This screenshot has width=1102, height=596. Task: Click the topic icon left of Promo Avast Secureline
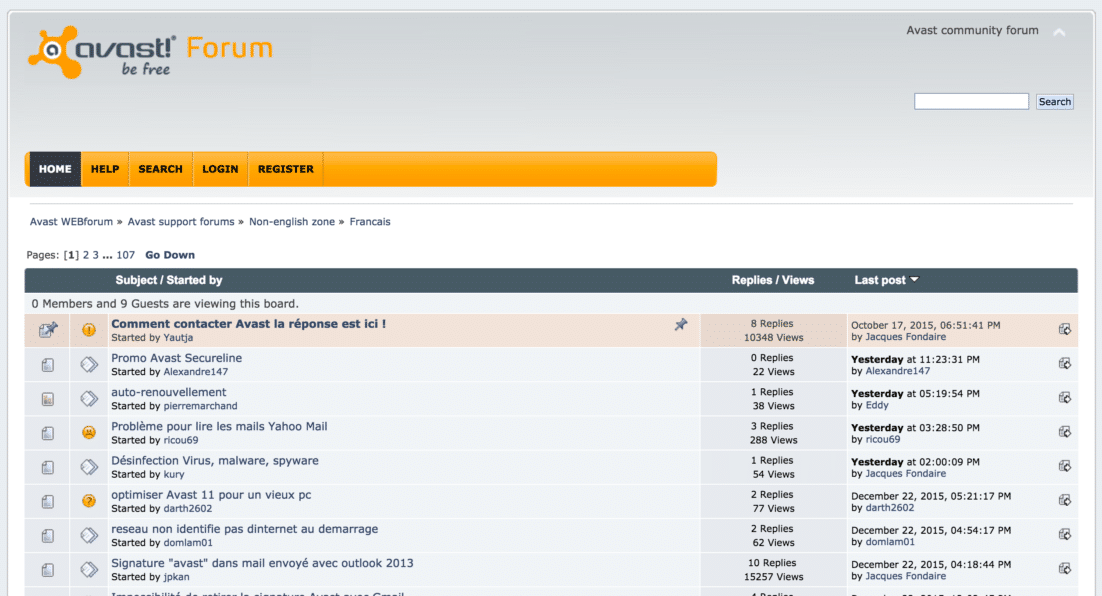[48, 364]
